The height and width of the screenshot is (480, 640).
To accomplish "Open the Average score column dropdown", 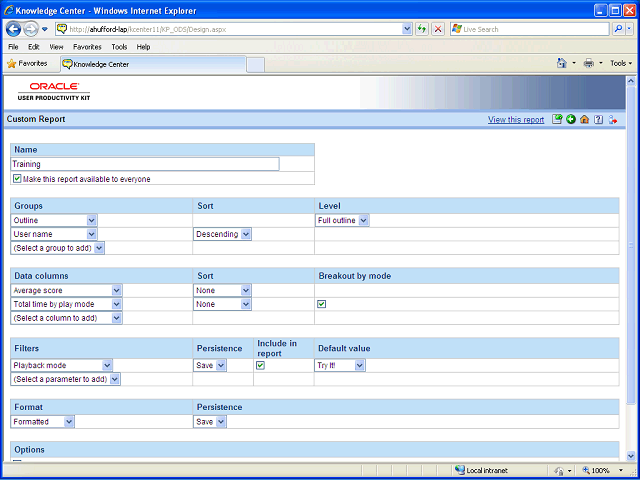I will pyautogui.click(x=67, y=291).
